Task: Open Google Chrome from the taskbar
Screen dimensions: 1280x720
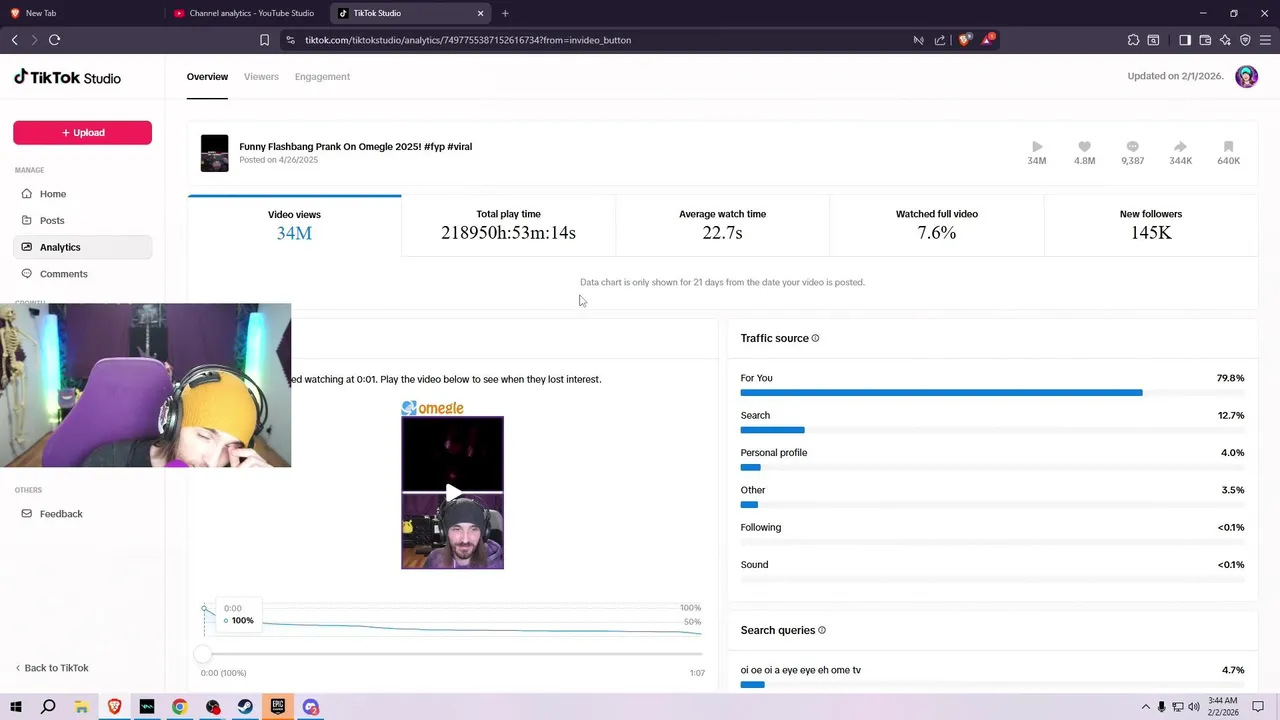Action: pyautogui.click(x=179, y=707)
